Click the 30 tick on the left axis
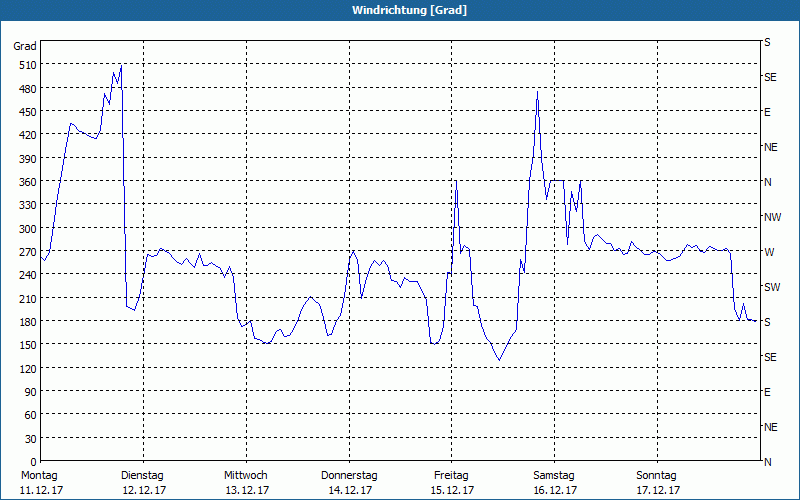The image size is (800, 500). [x=29, y=439]
